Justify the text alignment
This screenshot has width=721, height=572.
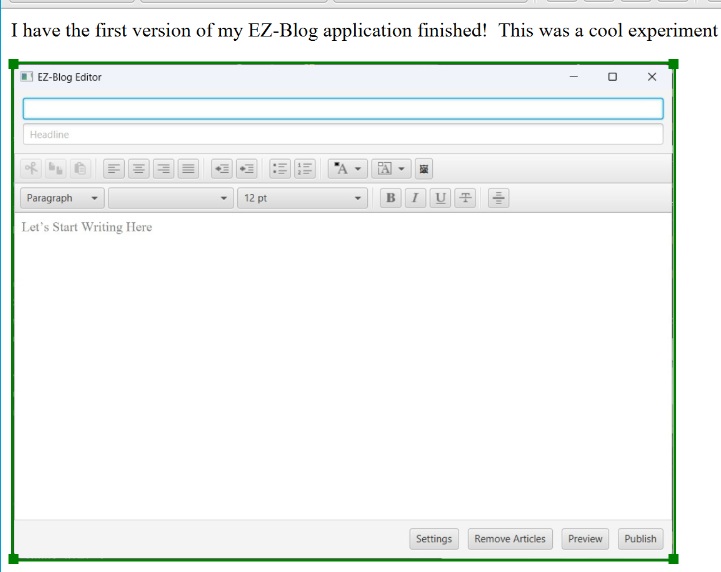(x=188, y=169)
